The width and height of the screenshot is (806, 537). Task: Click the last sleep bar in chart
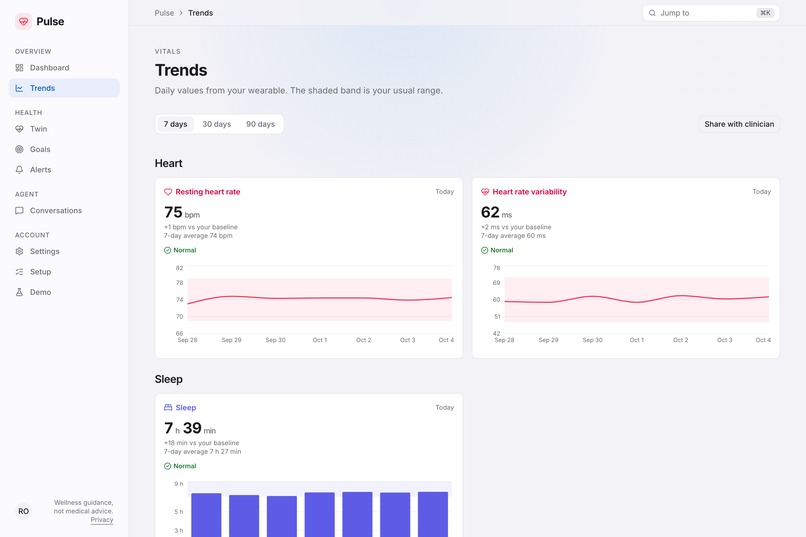pyautogui.click(x=433, y=514)
